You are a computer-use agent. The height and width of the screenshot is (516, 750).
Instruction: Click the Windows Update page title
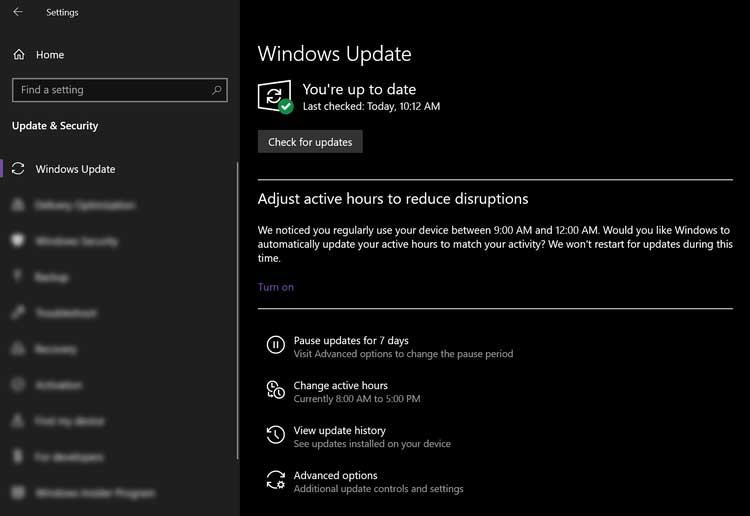pos(334,54)
